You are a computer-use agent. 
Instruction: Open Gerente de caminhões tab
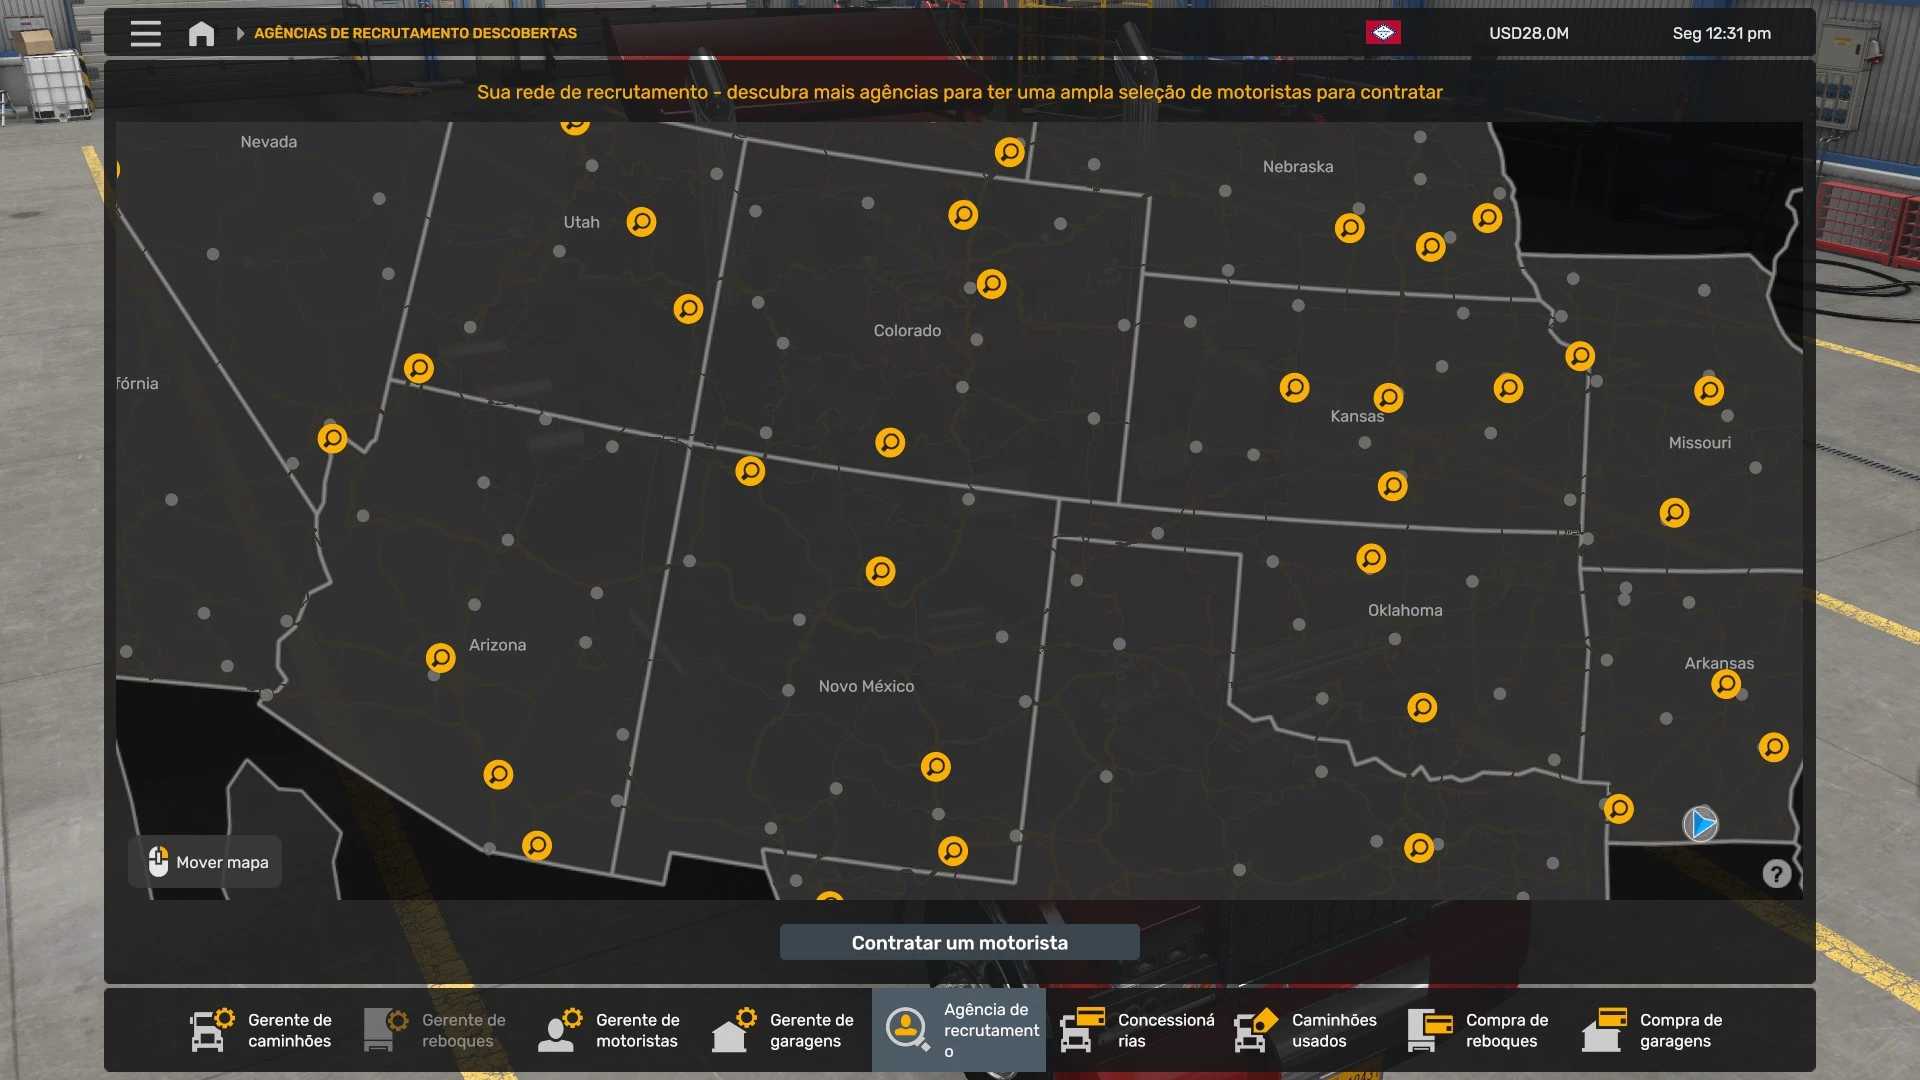tap(263, 1030)
